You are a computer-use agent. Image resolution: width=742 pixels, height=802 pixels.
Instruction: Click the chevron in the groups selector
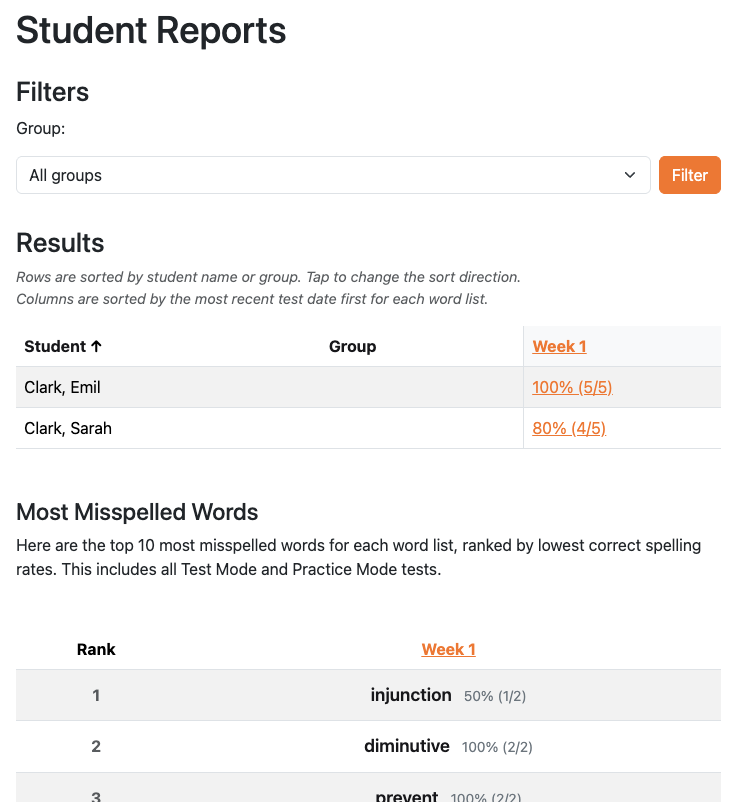coord(630,175)
